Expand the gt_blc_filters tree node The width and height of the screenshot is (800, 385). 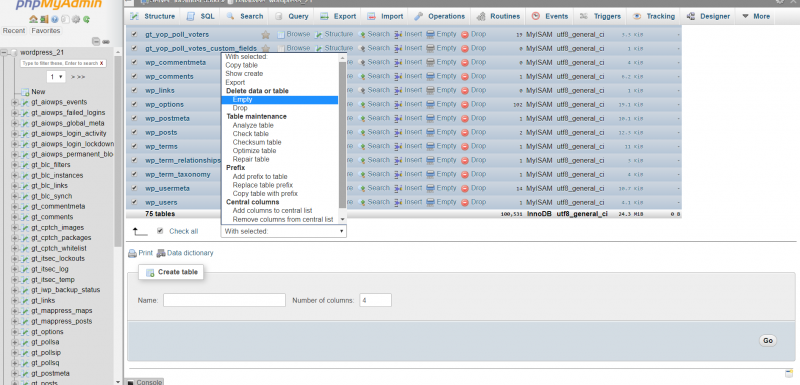14,165
